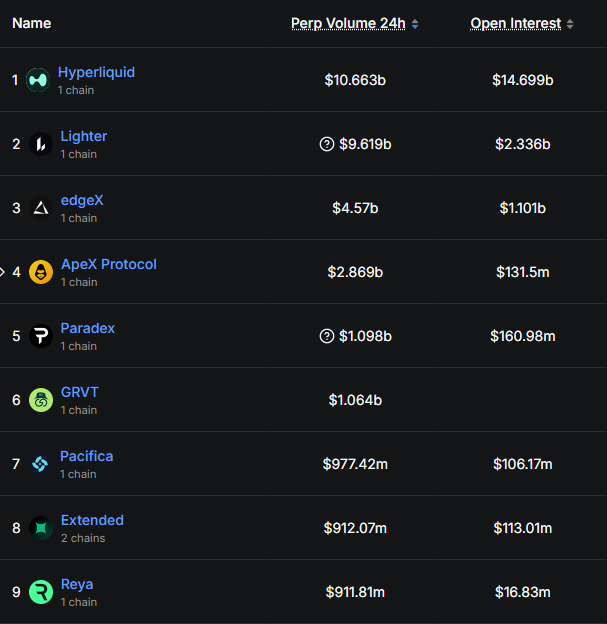The width and height of the screenshot is (607, 624).
Task: Select Reya's $911.81m volume value
Action: point(355,592)
